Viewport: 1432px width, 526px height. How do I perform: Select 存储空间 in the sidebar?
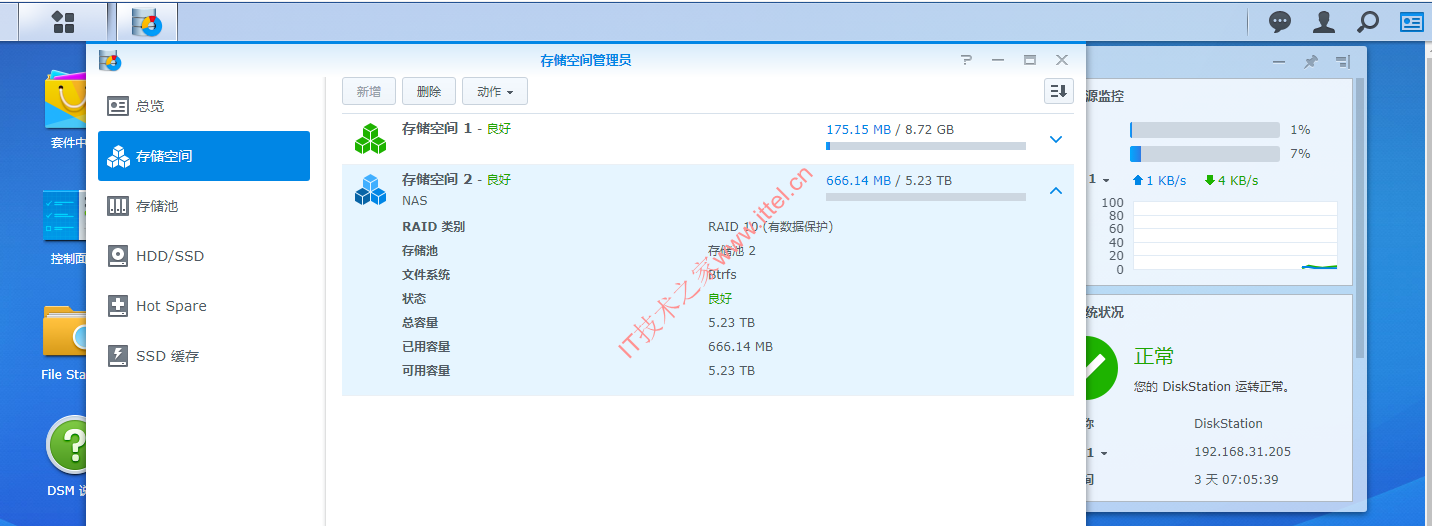click(204, 156)
